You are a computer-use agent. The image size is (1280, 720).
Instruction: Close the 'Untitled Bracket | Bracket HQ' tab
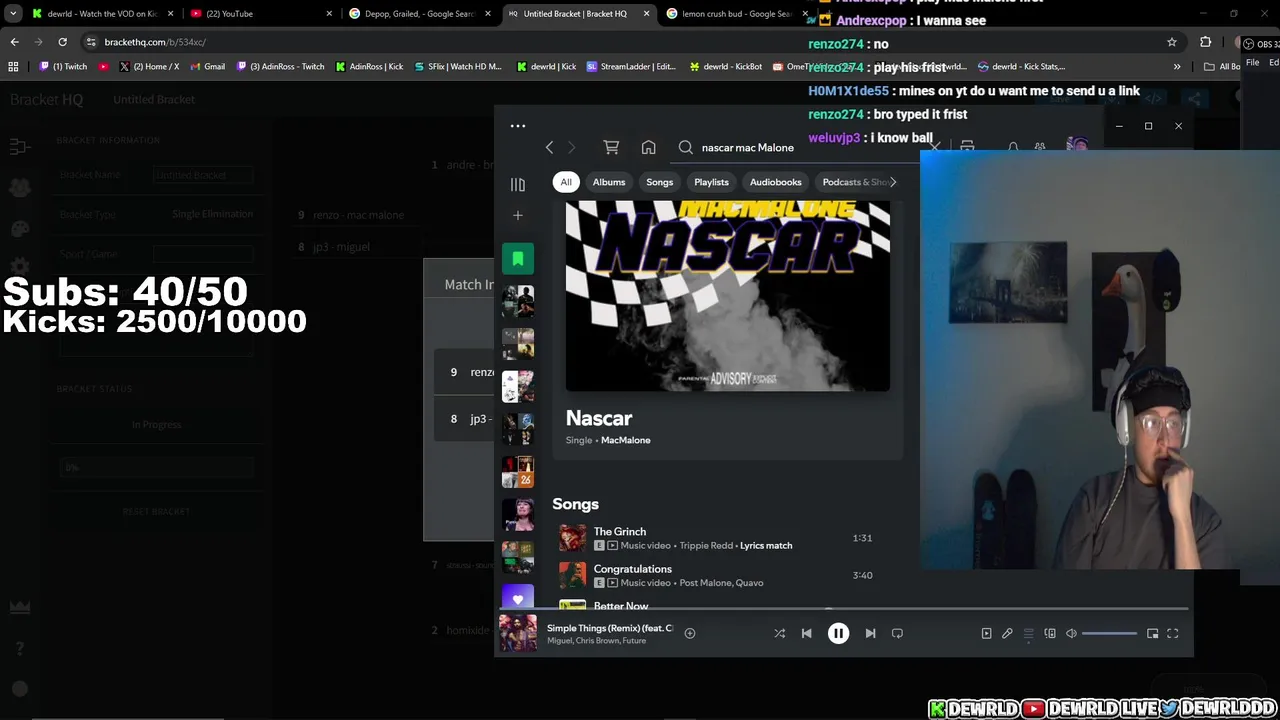646,13
